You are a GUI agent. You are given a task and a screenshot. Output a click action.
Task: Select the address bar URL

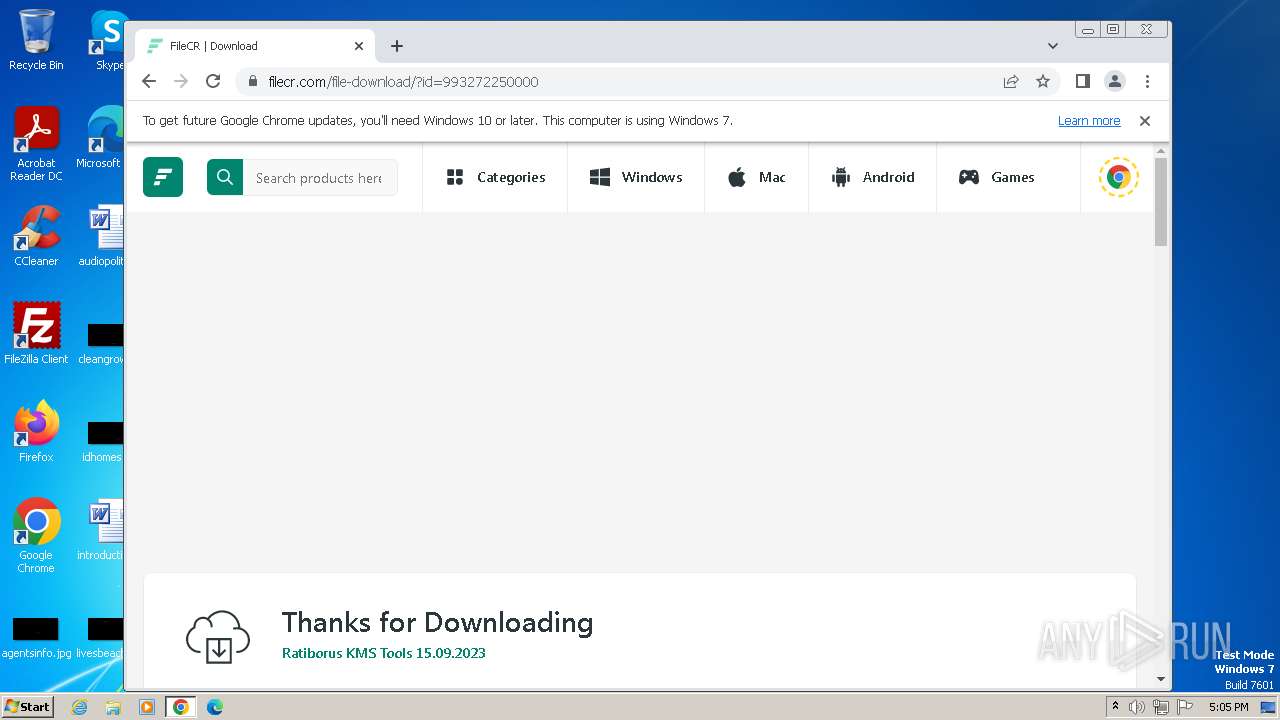[403, 81]
